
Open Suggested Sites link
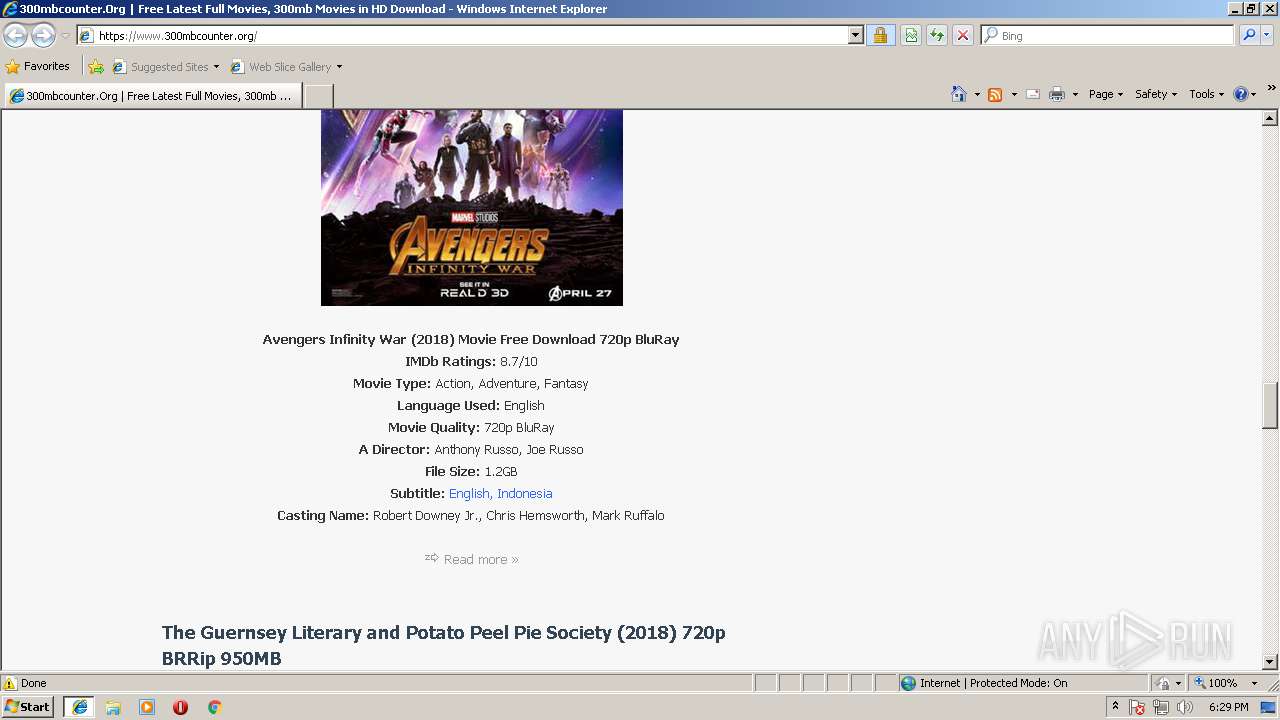point(165,67)
